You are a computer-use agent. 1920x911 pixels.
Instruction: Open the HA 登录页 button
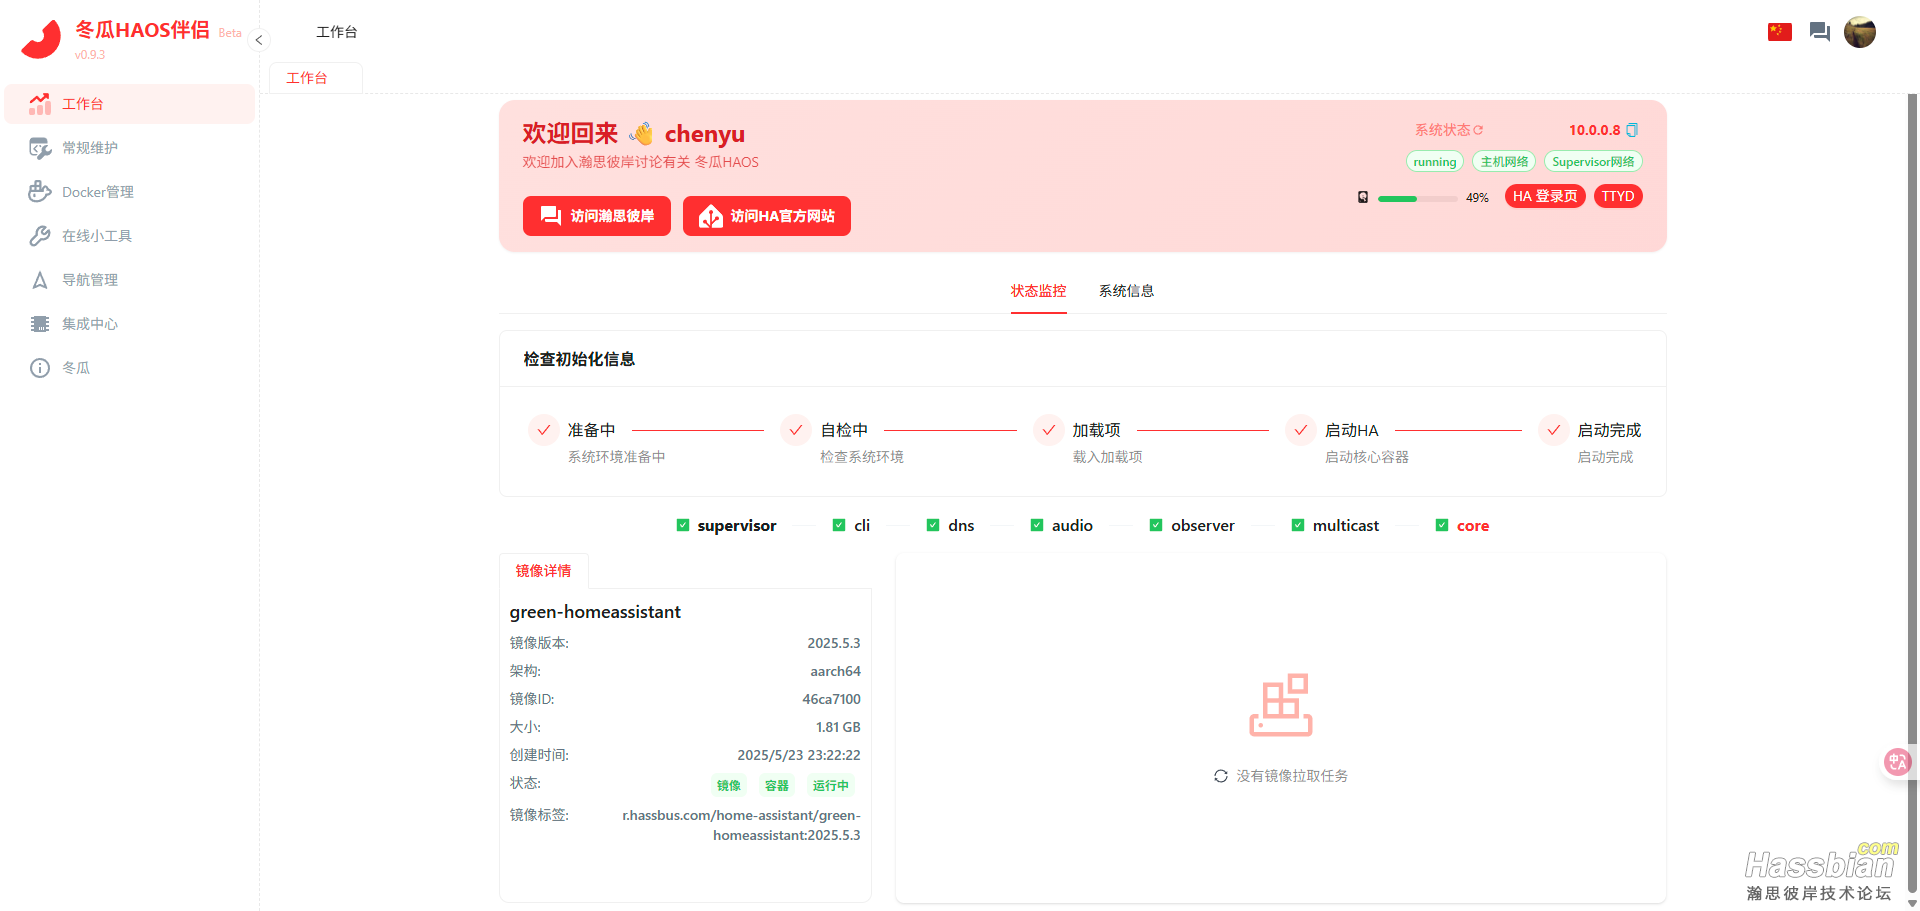(1544, 196)
